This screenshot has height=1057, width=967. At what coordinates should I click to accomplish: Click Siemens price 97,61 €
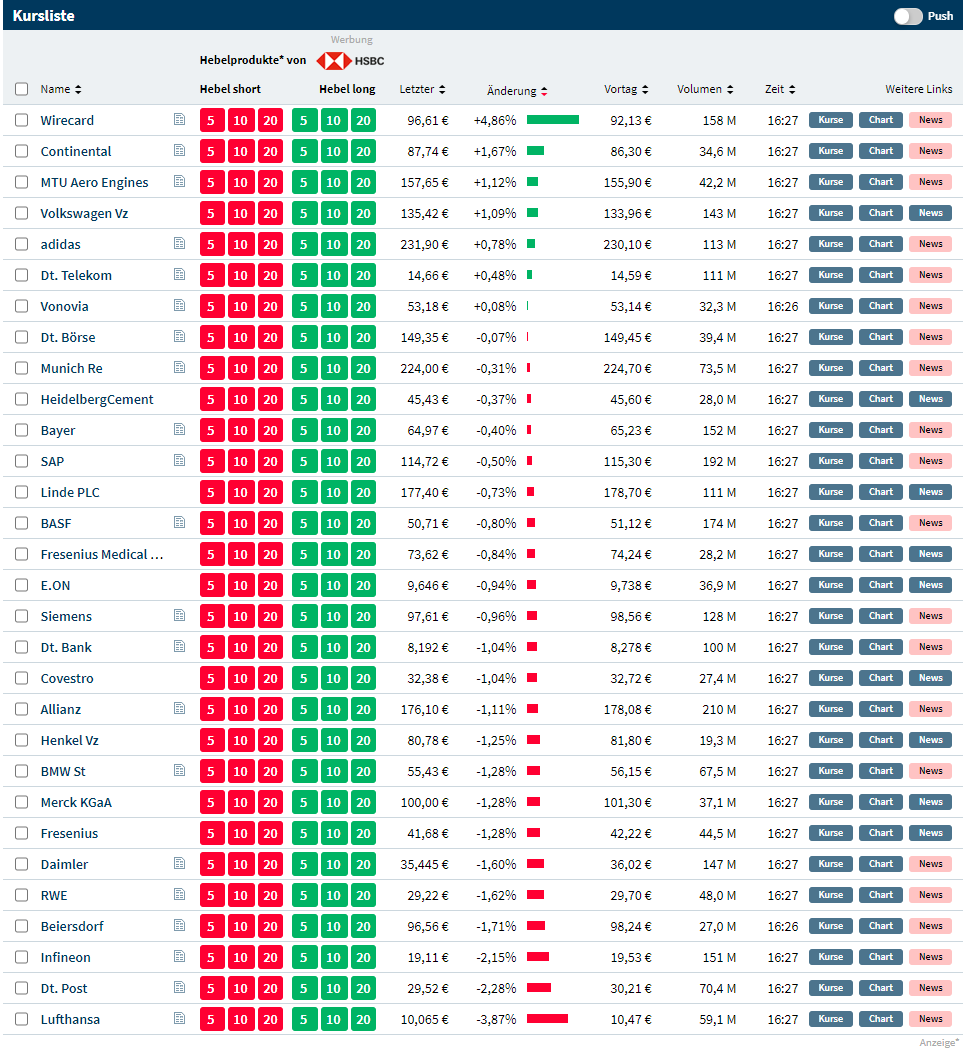click(x=428, y=616)
